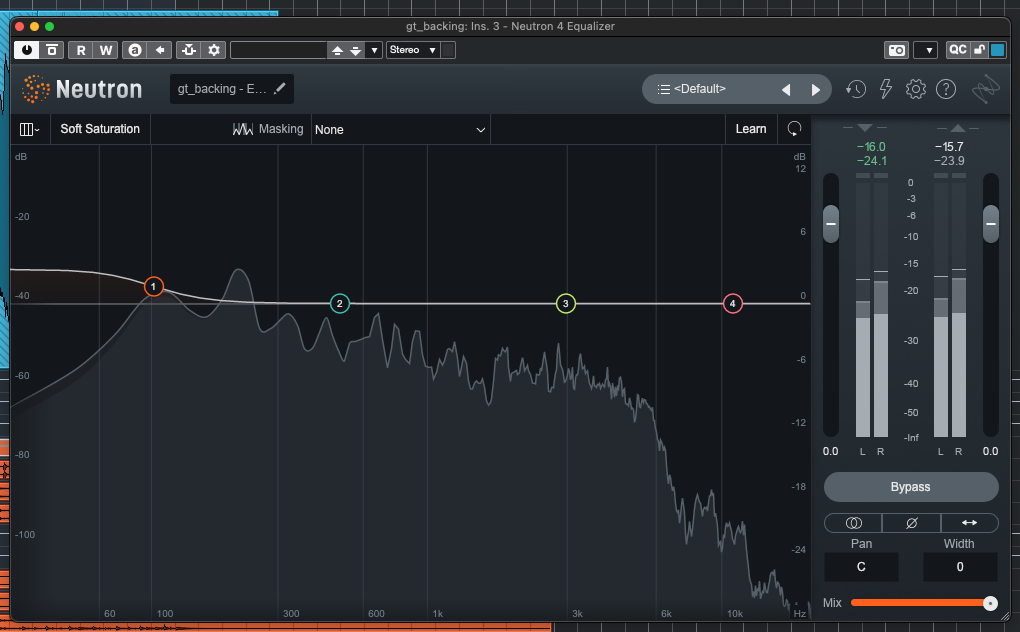
Task: Open Neutron options gear icon
Action: [x=915, y=89]
